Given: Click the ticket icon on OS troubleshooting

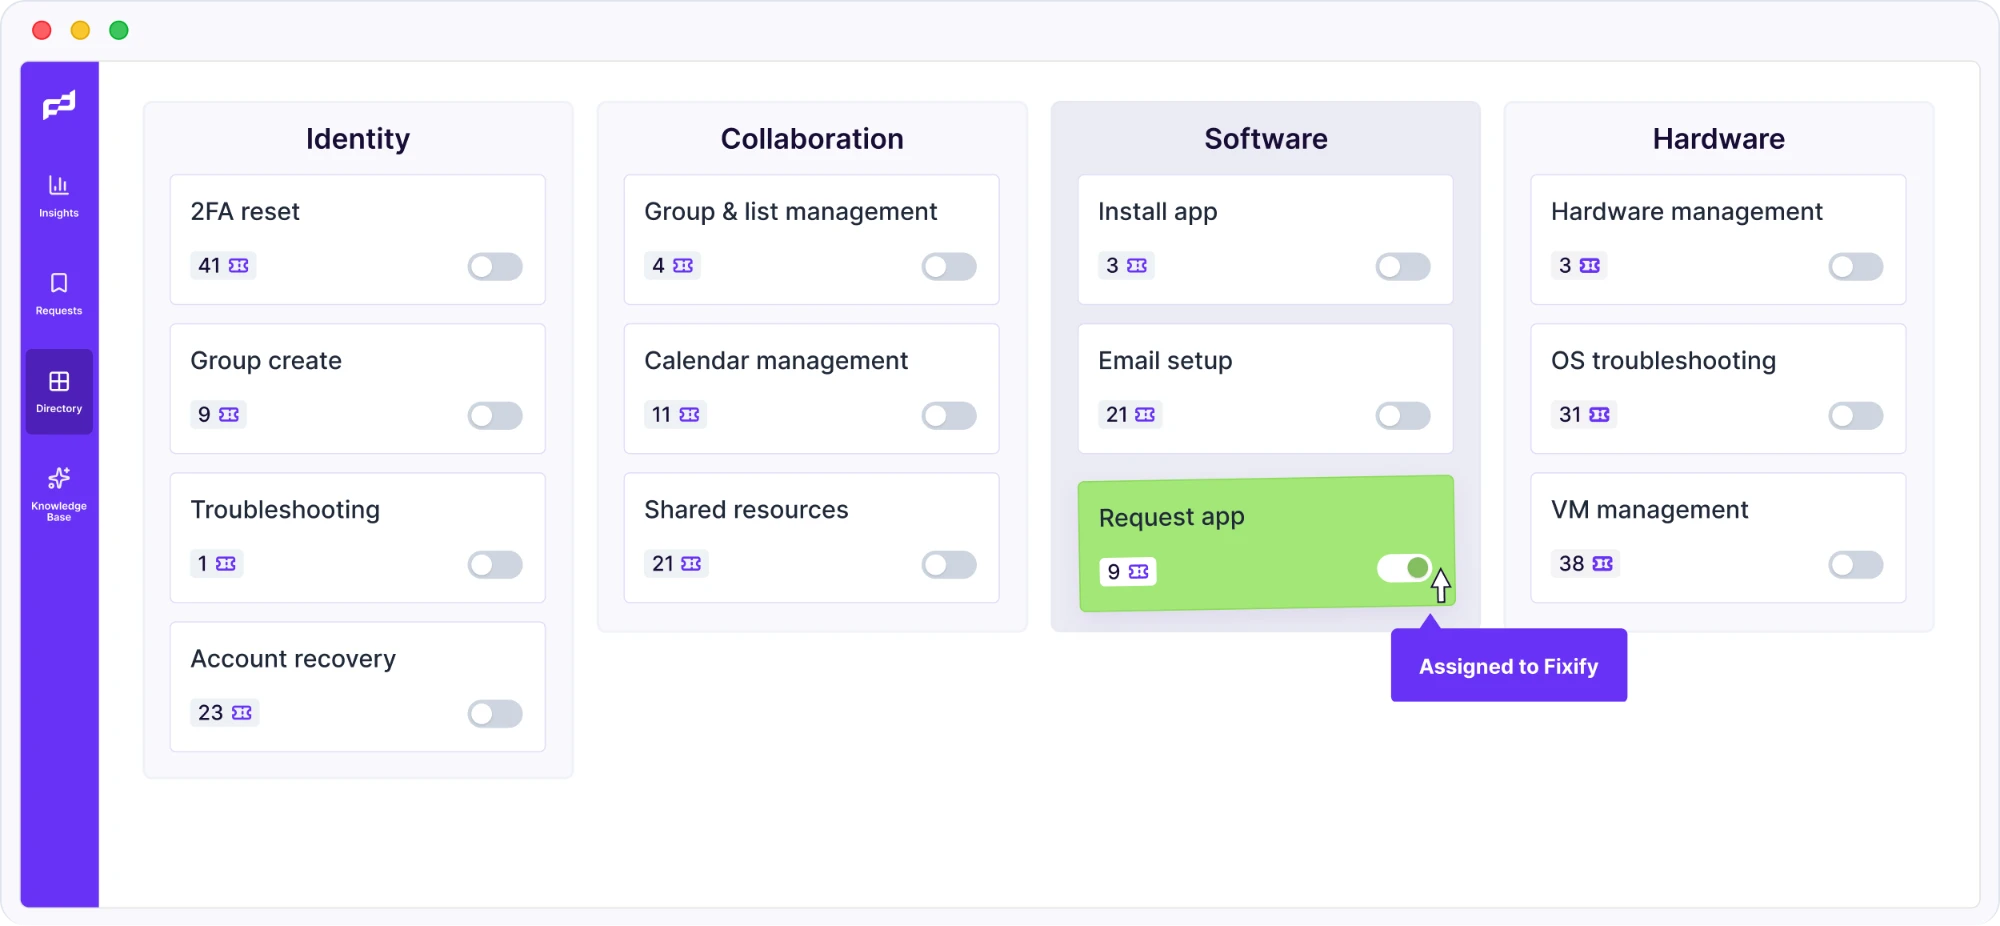Looking at the screenshot, I should tap(1600, 415).
